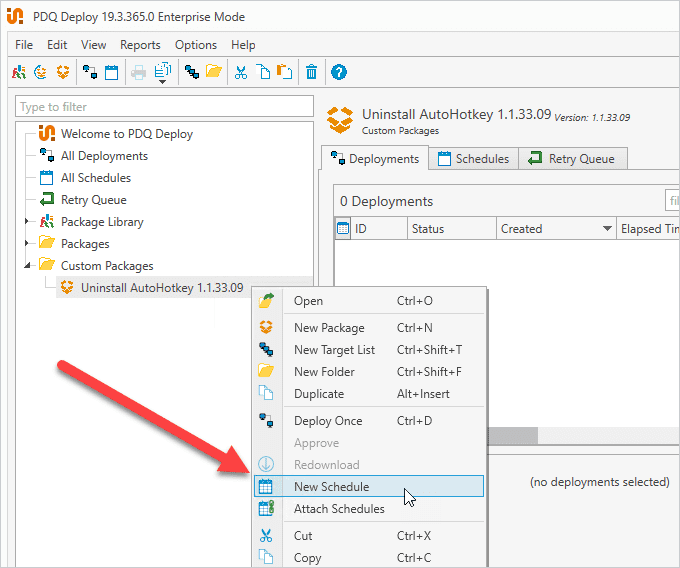Select Retry Queue in the tree
The image size is (680, 568).
[94, 200]
